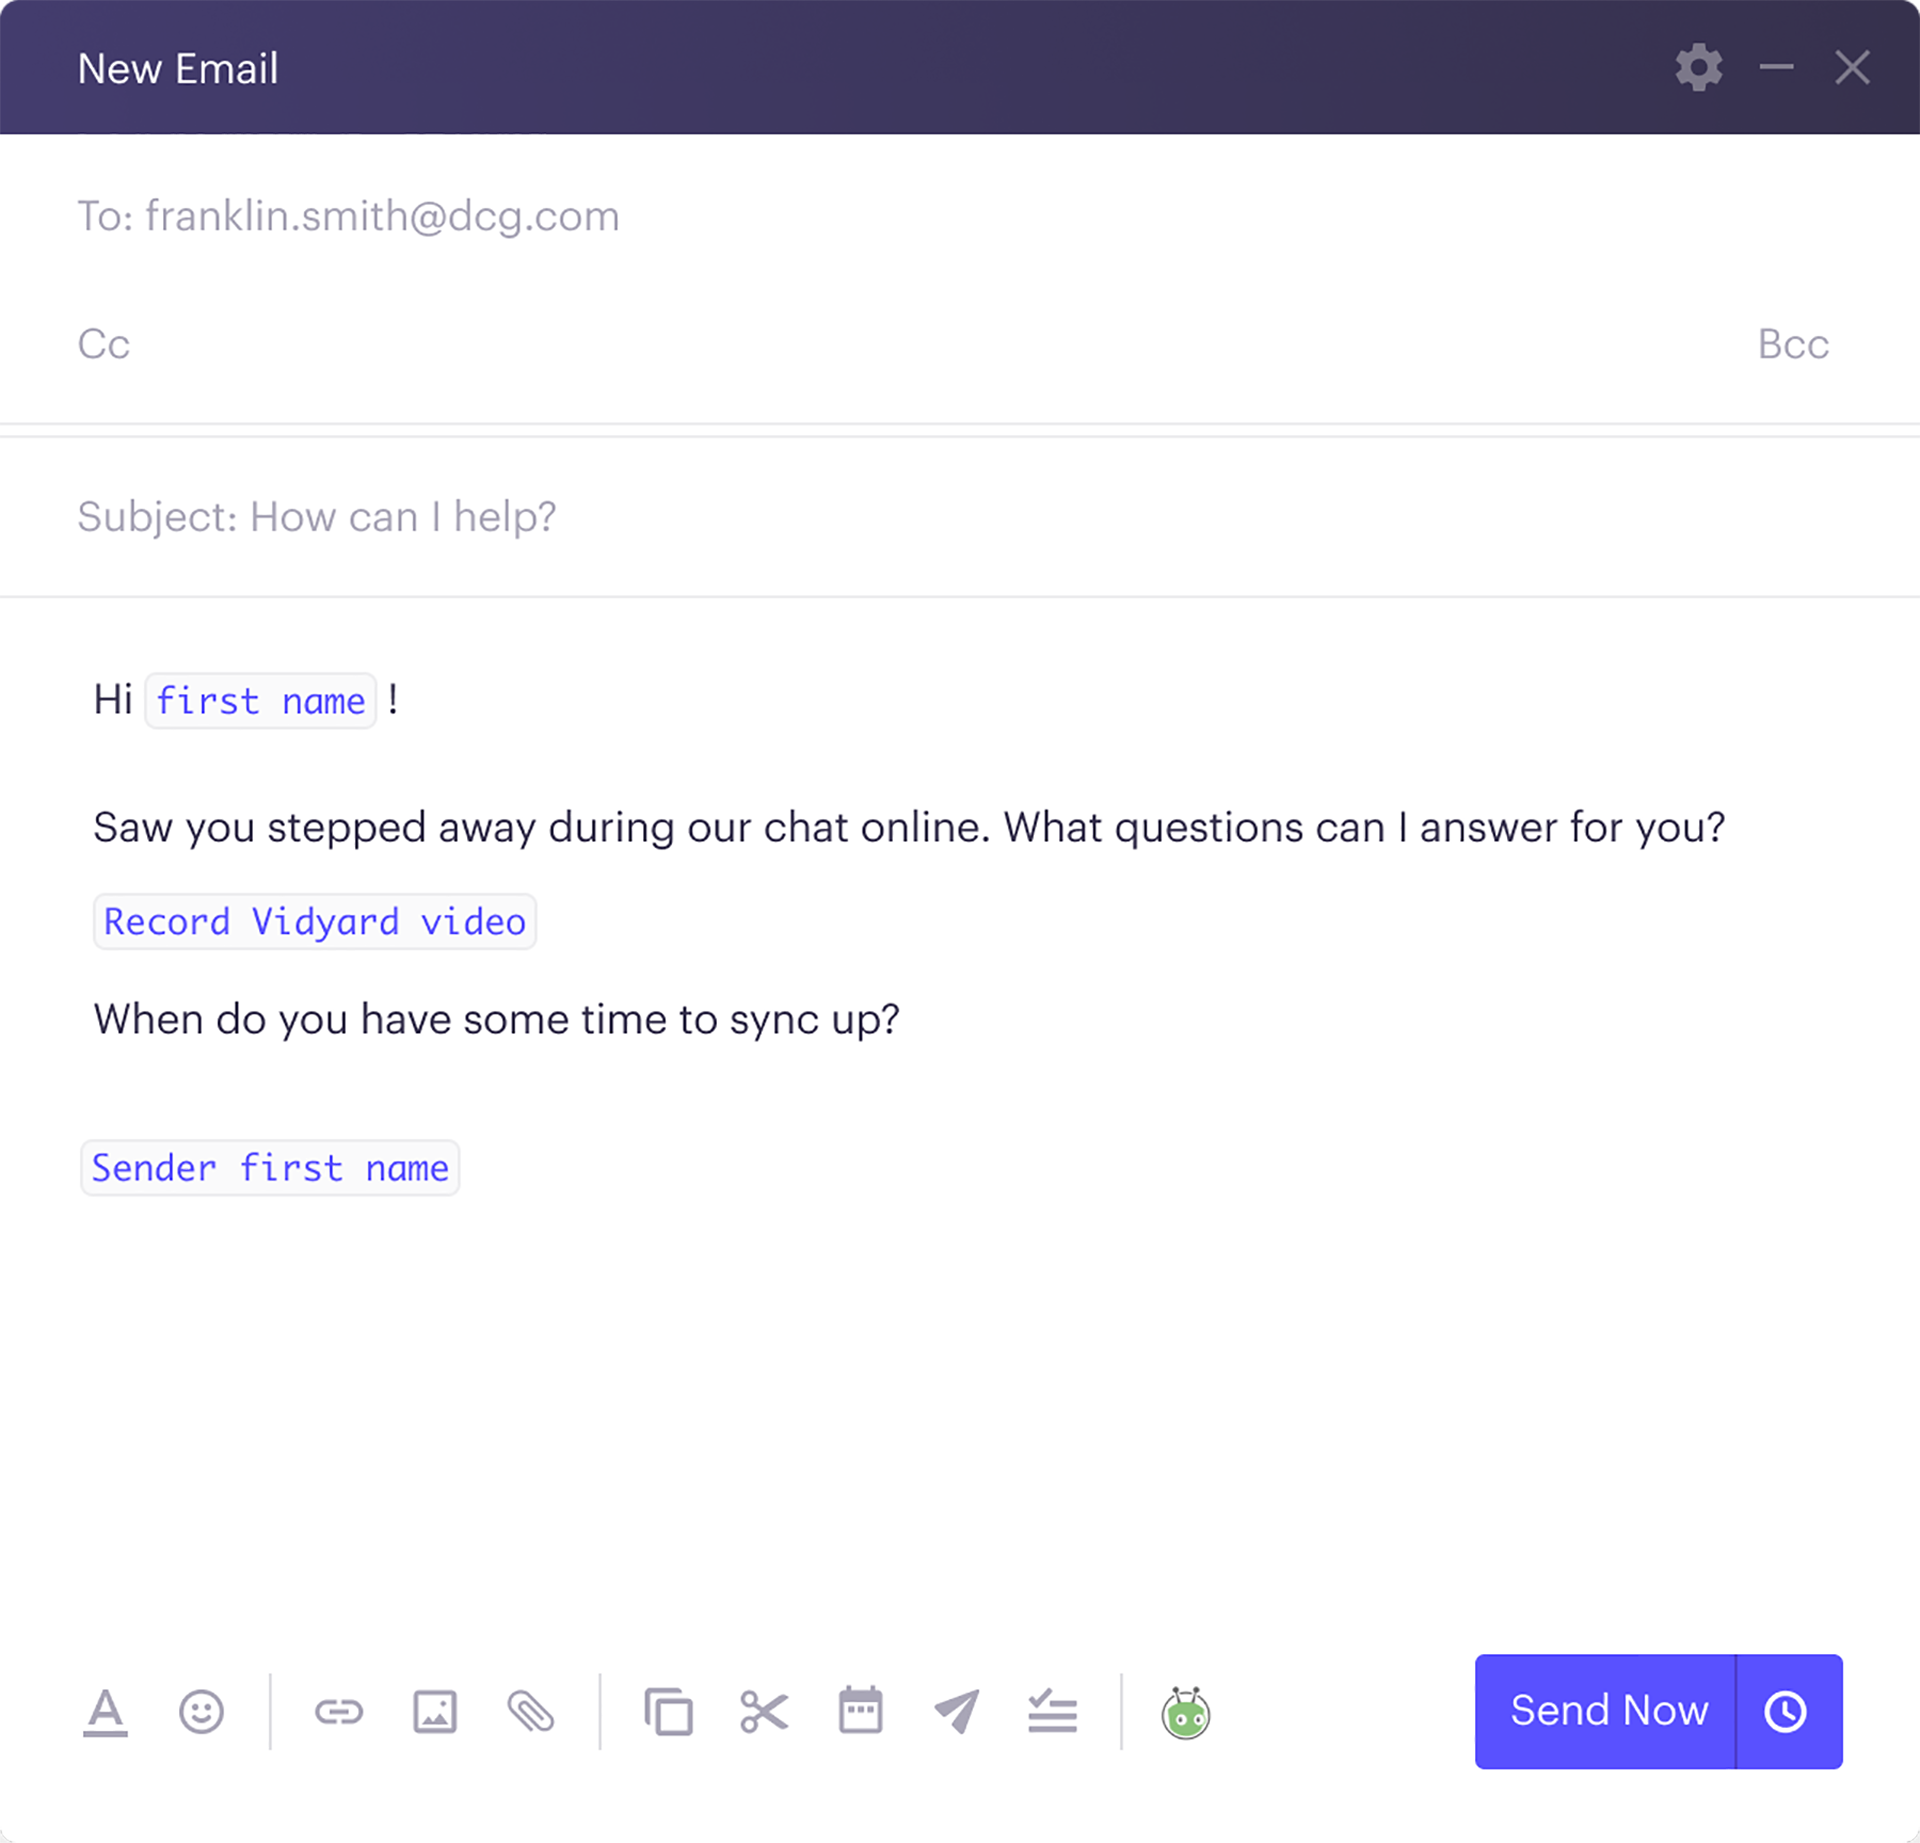Click the duplicate/copy content icon
The image size is (1920, 1843).
pos(669,1711)
